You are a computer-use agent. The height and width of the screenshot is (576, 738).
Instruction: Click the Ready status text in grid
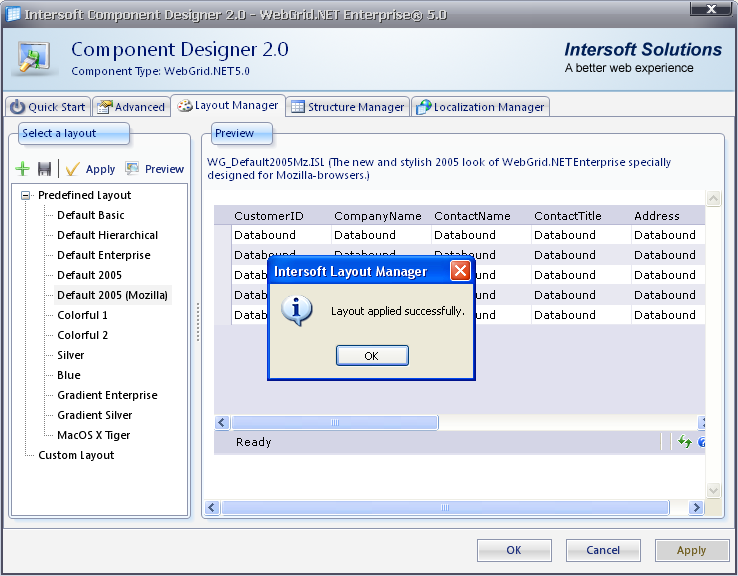pyautogui.click(x=254, y=442)
